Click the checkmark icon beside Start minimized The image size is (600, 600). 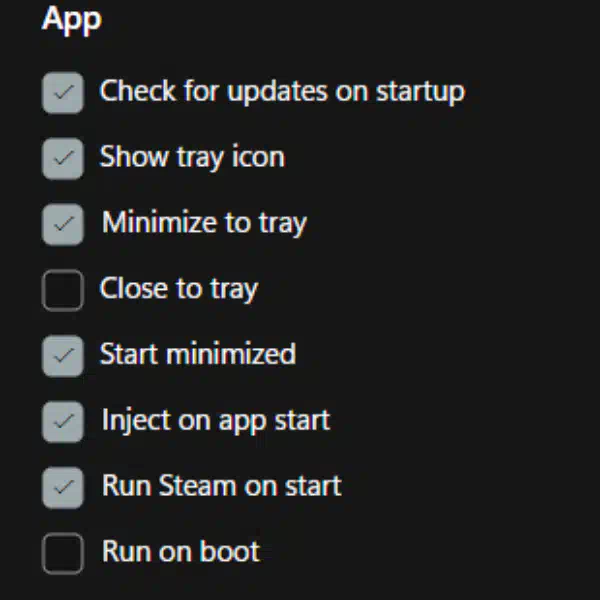point(64,355)
